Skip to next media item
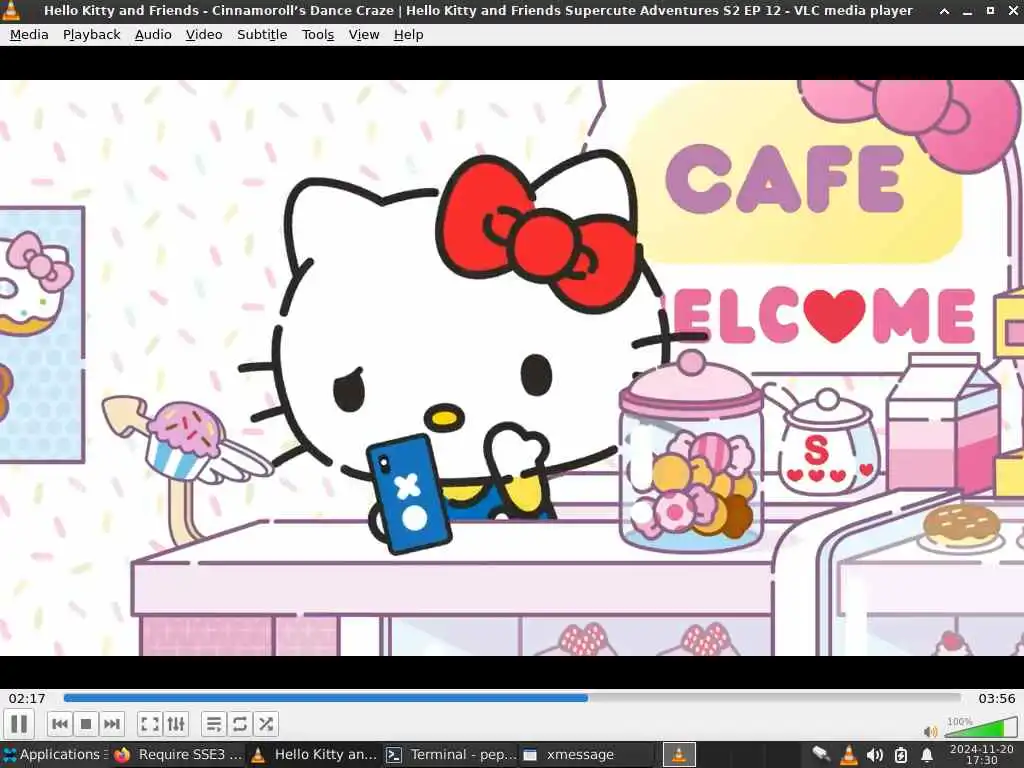Viewport: 1024px width, 768px height. pos(112,724)
